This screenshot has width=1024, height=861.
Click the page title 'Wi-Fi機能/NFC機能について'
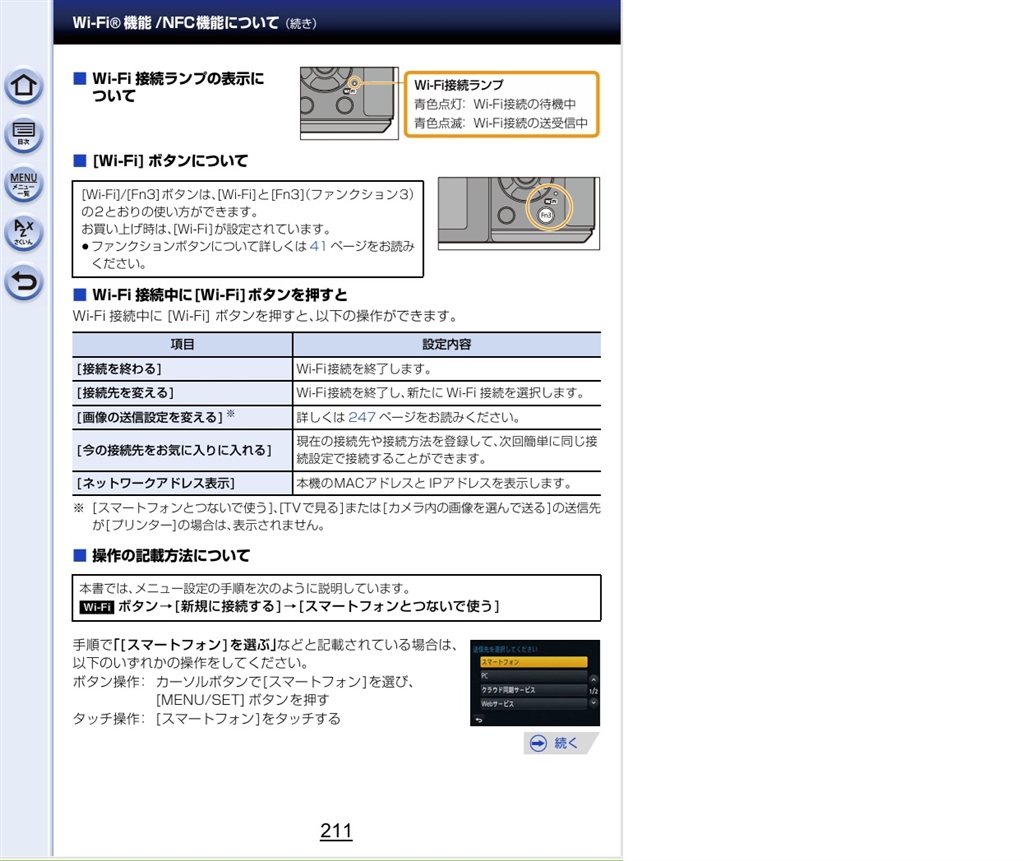coord(176,23)
